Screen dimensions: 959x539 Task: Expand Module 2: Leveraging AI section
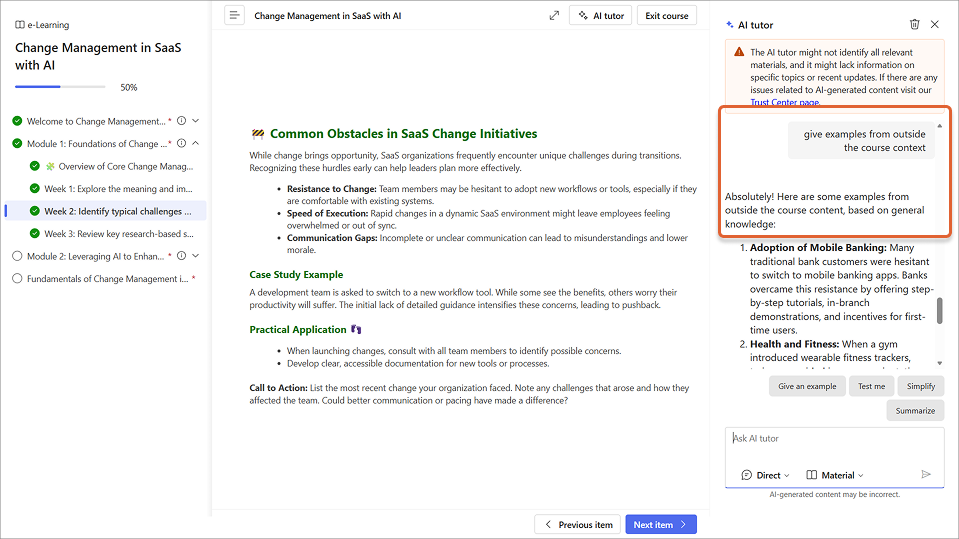[196, 256]
